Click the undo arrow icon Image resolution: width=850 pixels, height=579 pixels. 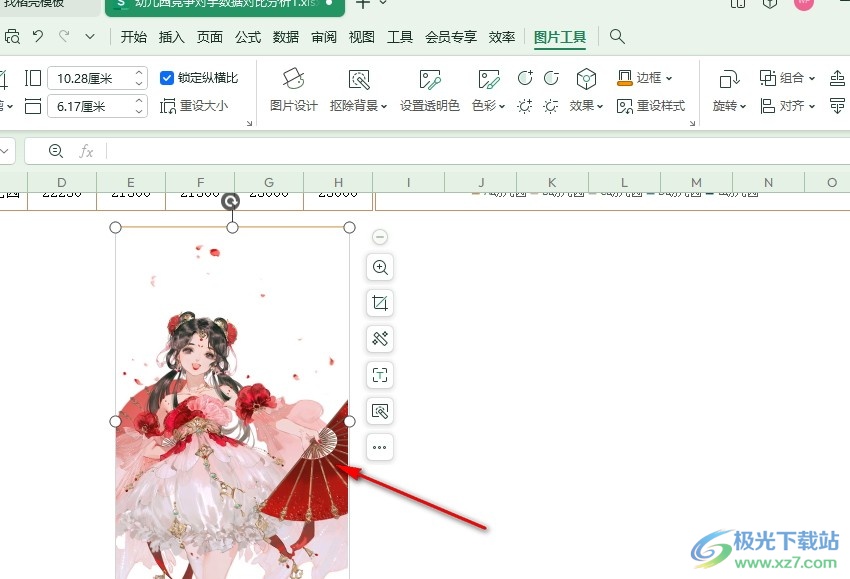(37, 36)
